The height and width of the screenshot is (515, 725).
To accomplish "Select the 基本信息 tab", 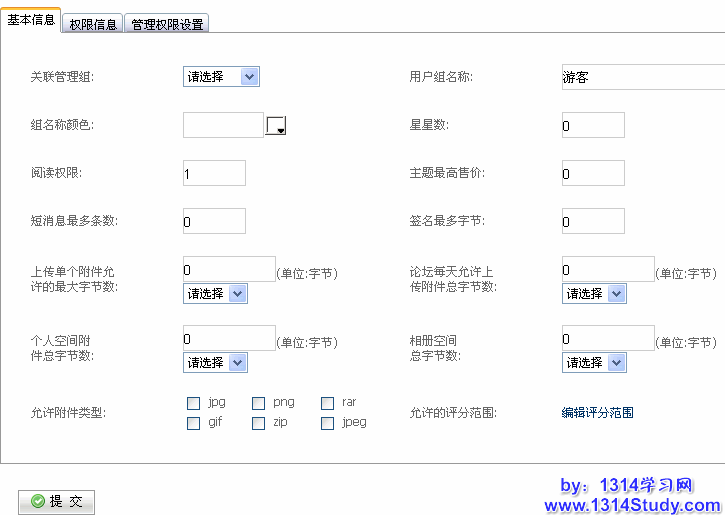I will (x=31, y=20).
